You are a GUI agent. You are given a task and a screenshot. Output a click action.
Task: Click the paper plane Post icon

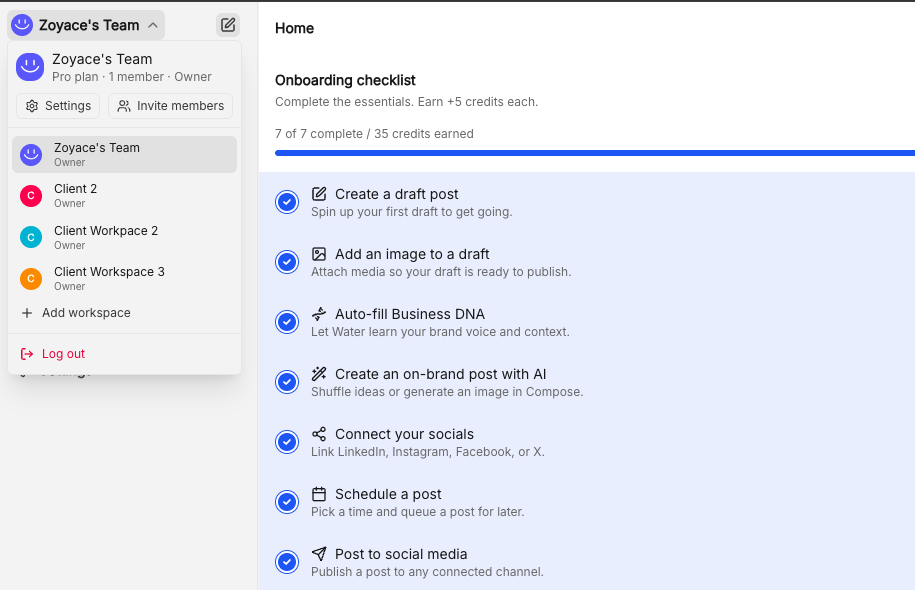click(318, 553)
